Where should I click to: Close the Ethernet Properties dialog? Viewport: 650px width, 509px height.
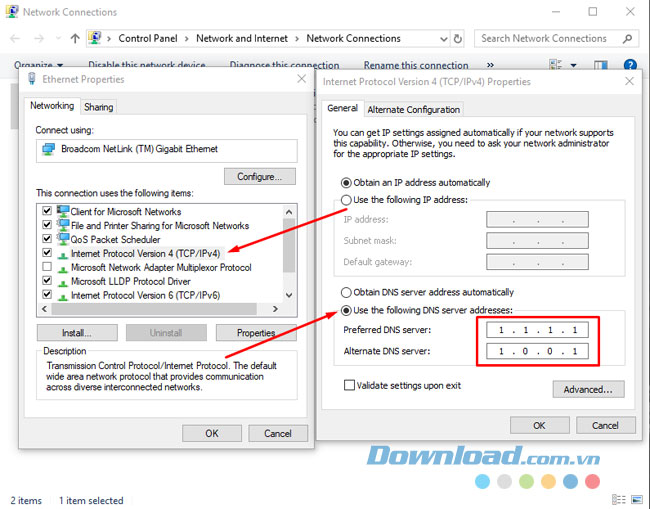(302, 79)
